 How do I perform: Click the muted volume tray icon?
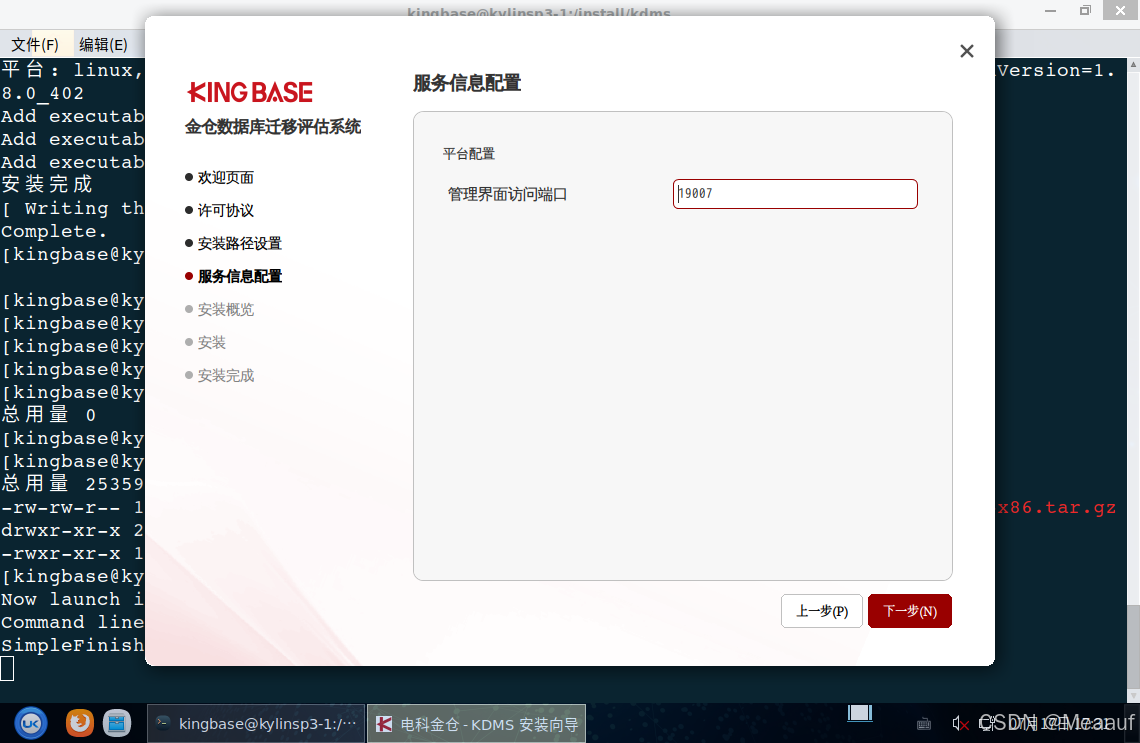click(x=960, y=723)
